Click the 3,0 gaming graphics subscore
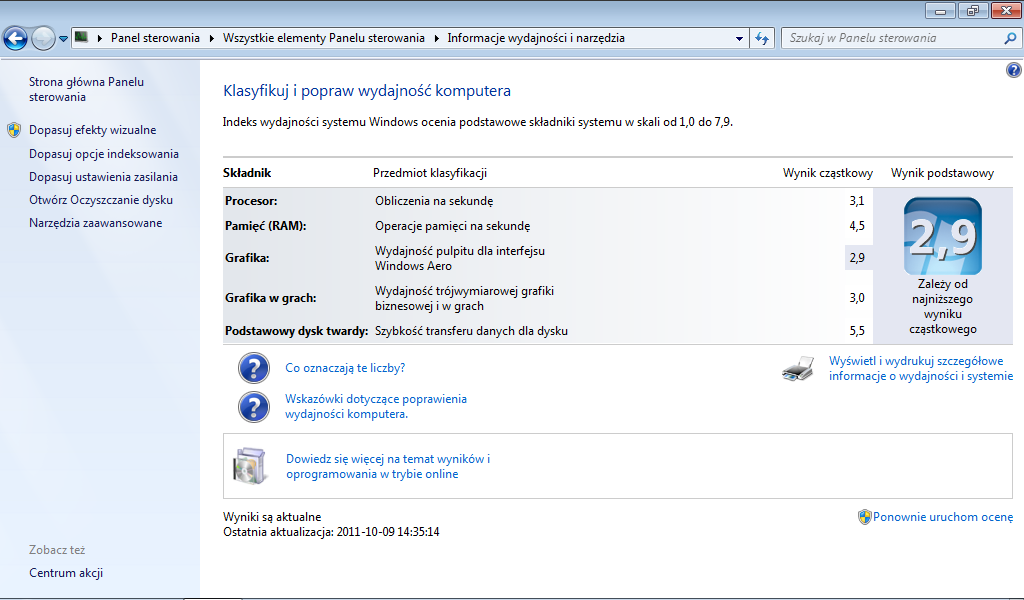 click(857, 298)
